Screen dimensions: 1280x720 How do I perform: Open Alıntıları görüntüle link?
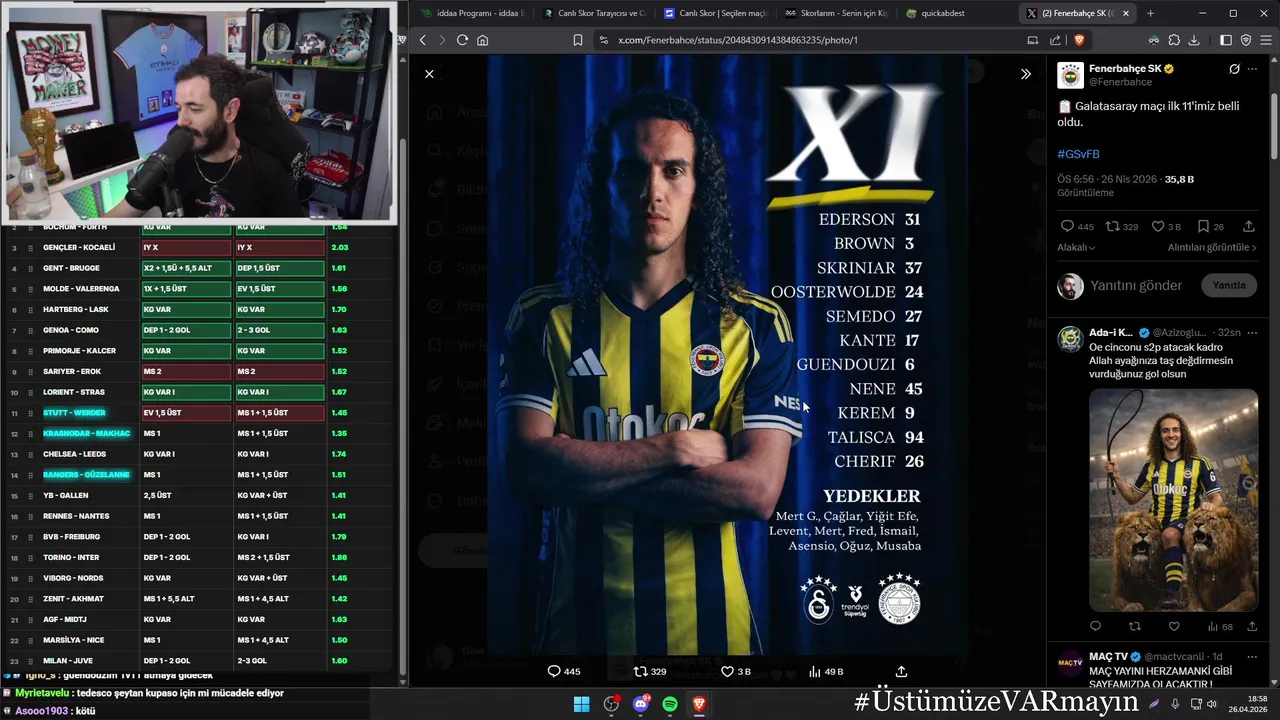tap(1212, 247)
